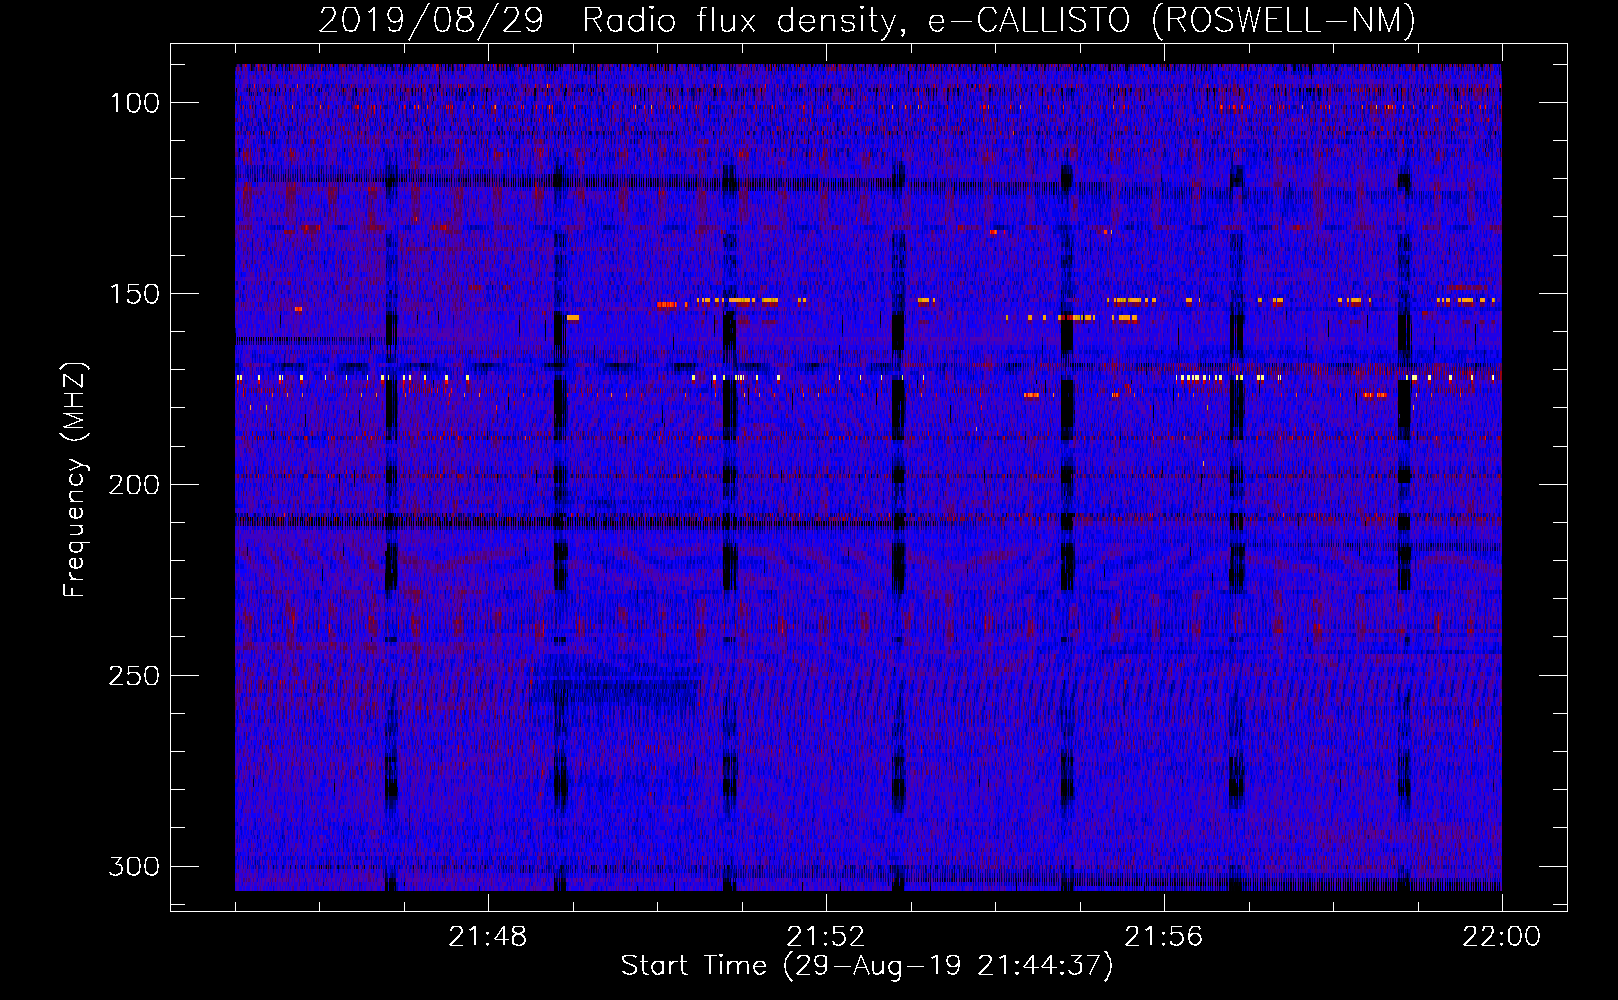Click the time tick label "21:48"
Viewport: 1618px width, 1000px height.
pyautogui.click(x=488, y=937)
